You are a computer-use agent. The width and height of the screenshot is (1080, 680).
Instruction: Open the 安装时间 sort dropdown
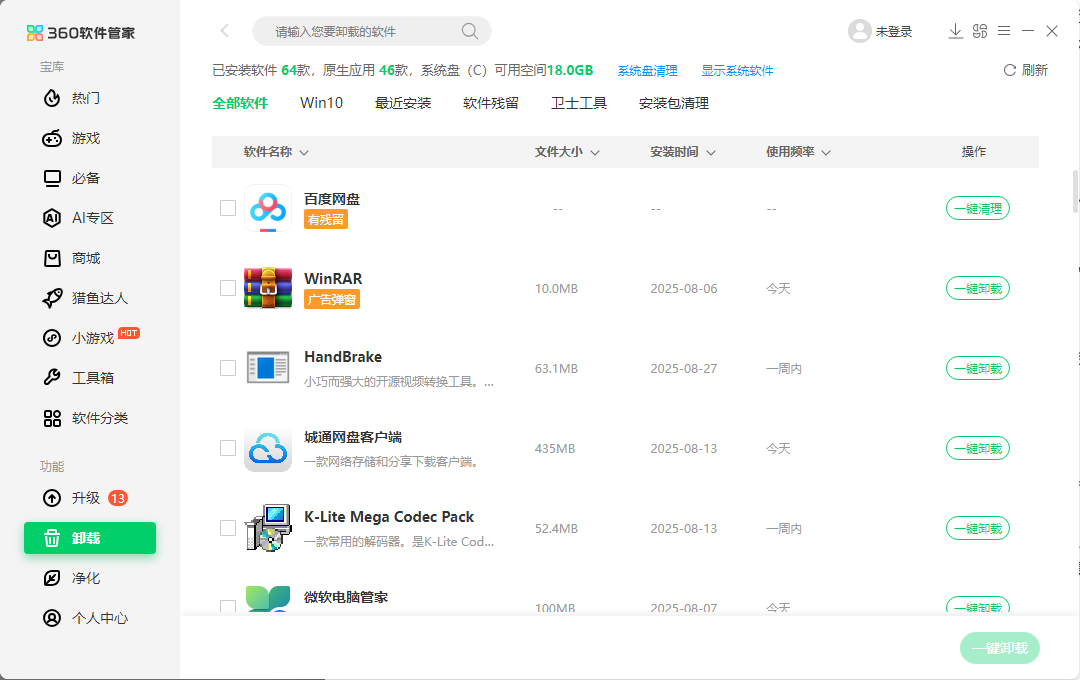[710, 152]
